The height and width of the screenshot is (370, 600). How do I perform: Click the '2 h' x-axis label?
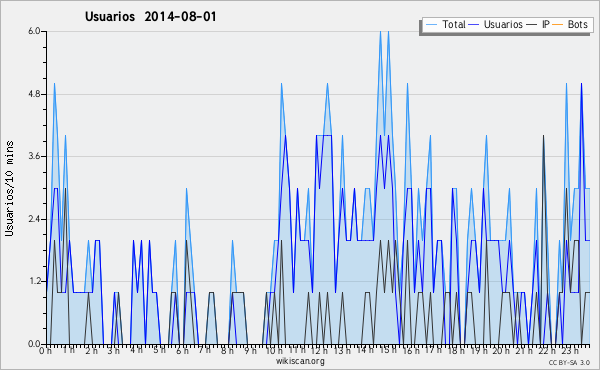[91, 351]
